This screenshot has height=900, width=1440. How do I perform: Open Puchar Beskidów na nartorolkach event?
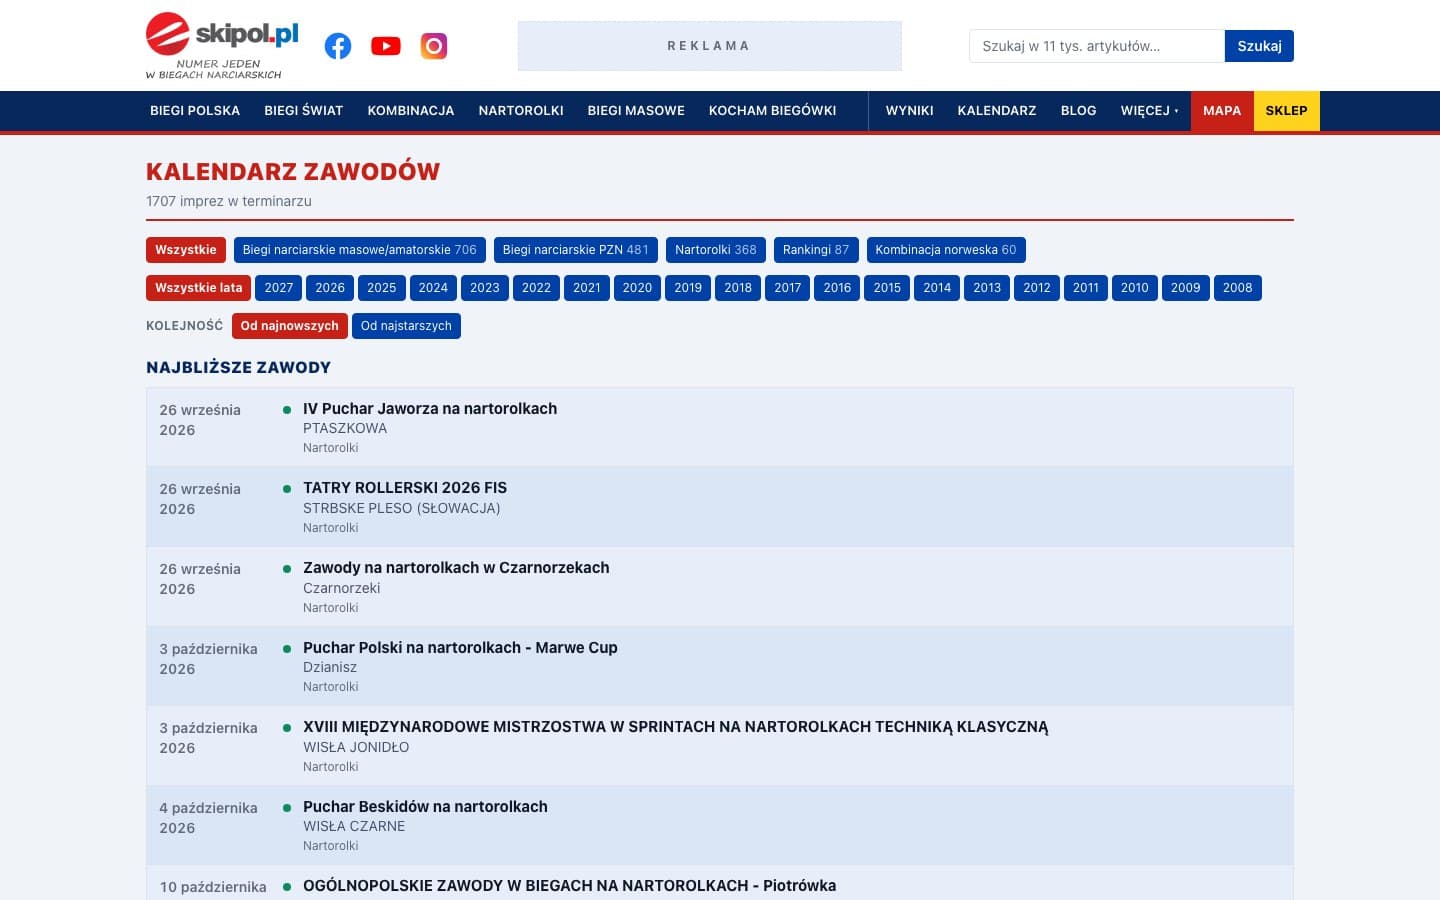(x=425, y=807)
